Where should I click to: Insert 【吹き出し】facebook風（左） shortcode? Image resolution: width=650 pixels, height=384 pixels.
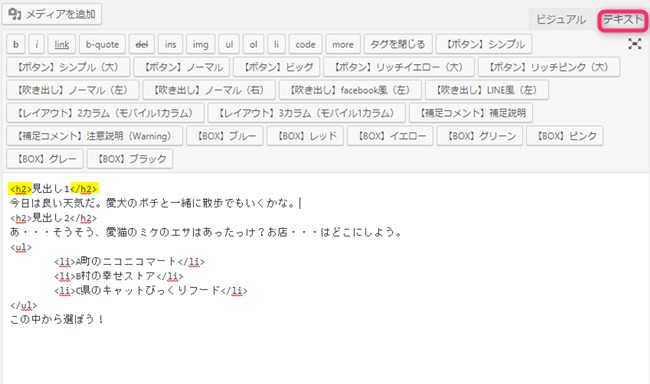[x=350, y=90]
